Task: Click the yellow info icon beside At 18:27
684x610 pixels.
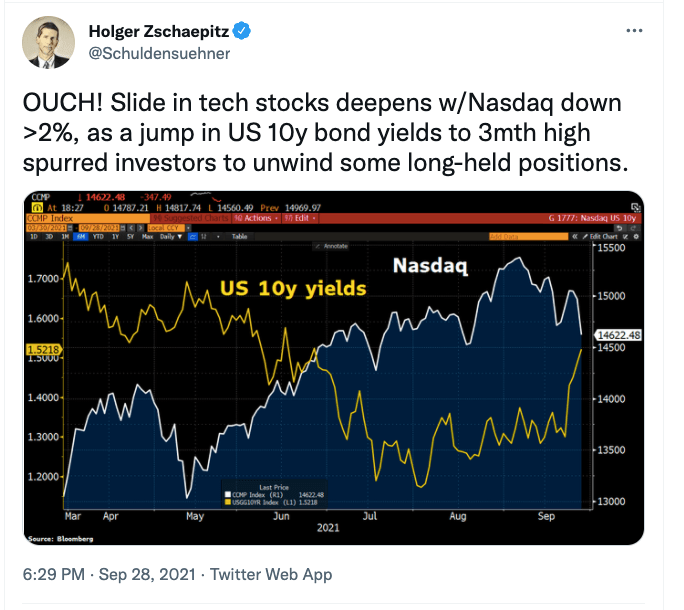Action: click(33, 206)
